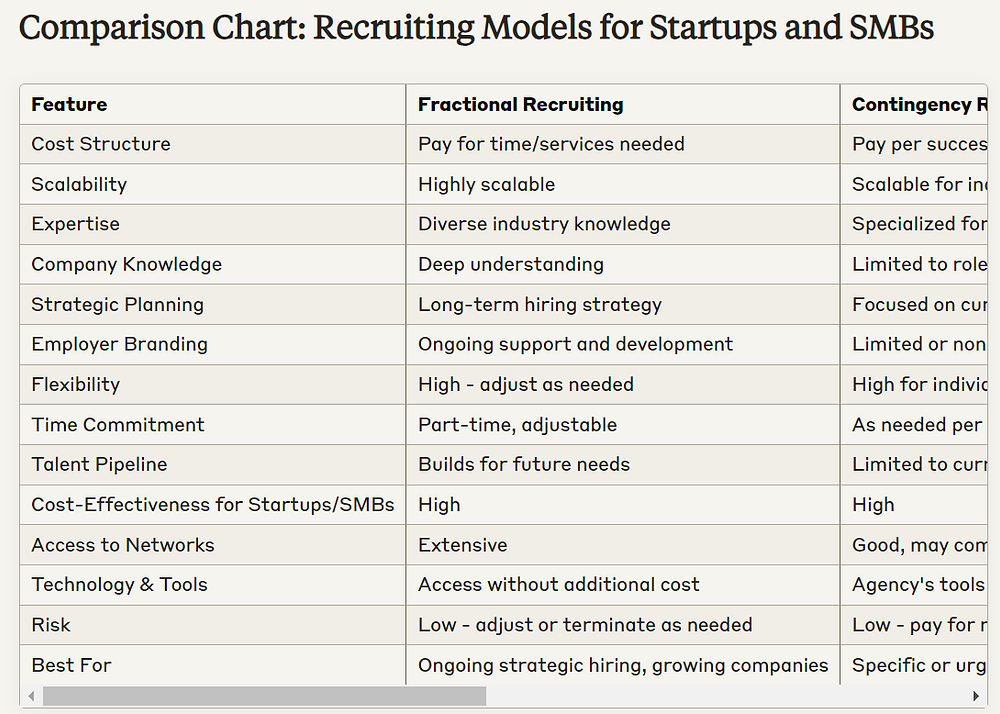This screenshot has height=714, width=1000.
Task: Select the Risk row label
Action: click(50, 624)
